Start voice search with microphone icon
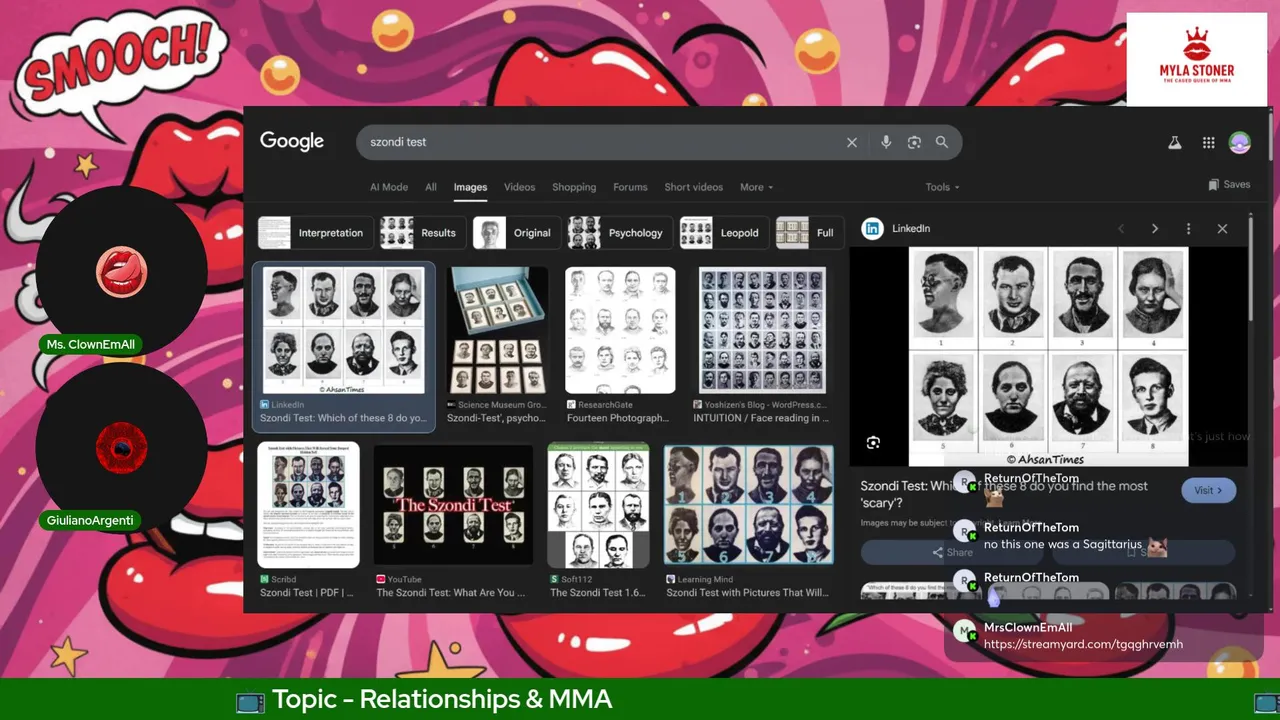Viewport: 1280px width, 720px height. click(886, 142)
